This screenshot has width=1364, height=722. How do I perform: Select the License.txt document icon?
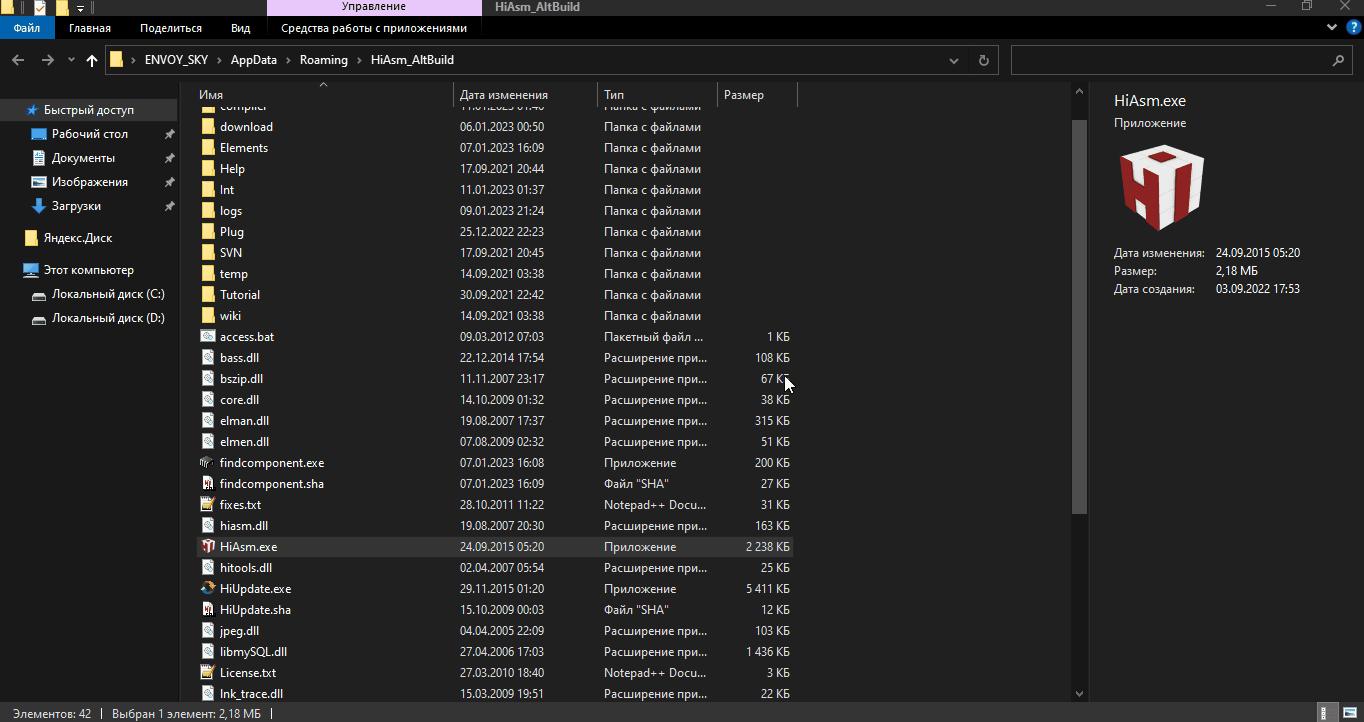pos(208,673)
